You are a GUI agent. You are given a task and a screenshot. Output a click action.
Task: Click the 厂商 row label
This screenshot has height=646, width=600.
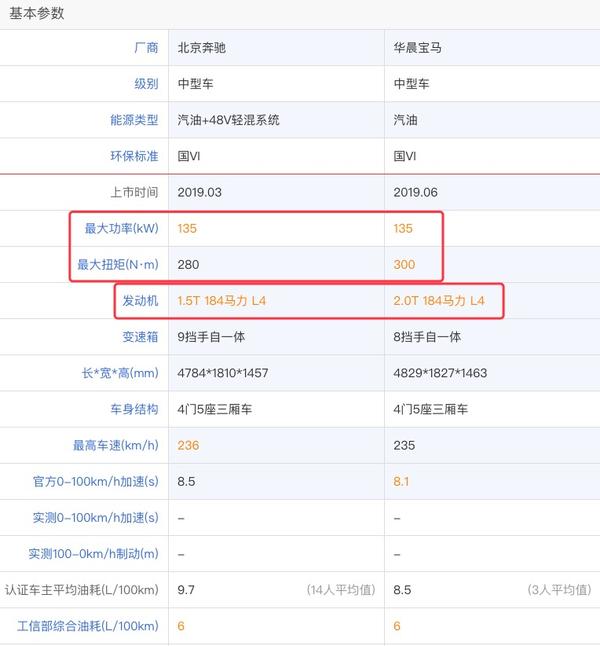coord(146,48)
